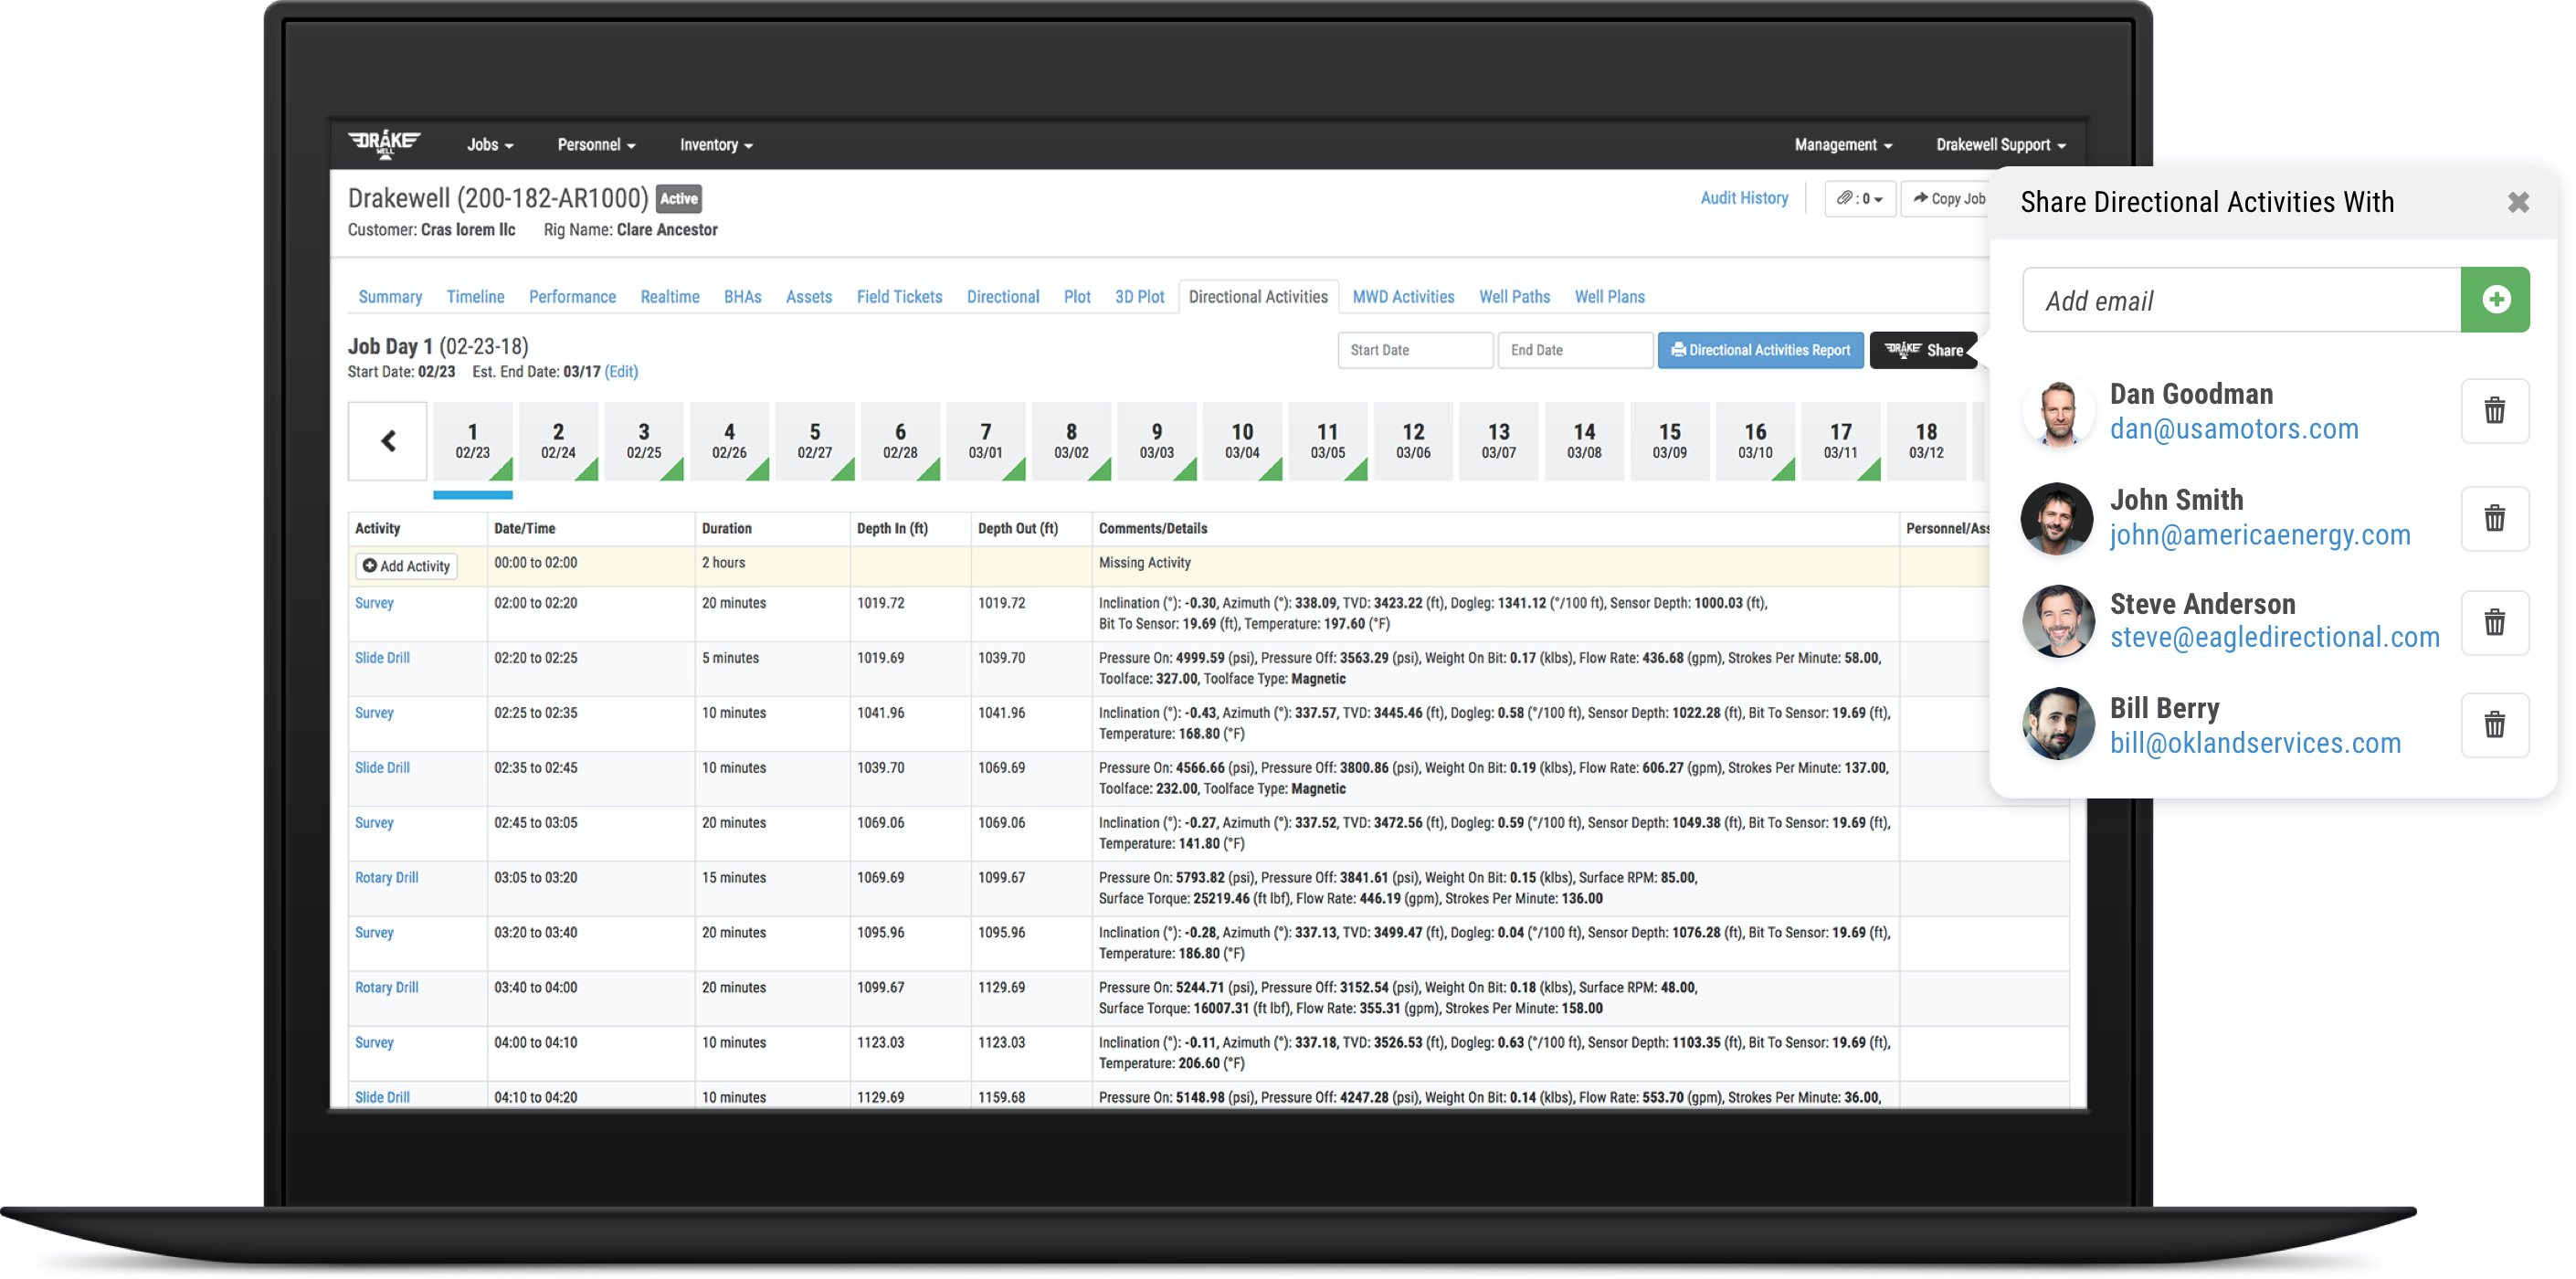2576x1279 pixels.
Task: Click the Start Date field
Action: pyautogui.click(x=1415, y=350)
